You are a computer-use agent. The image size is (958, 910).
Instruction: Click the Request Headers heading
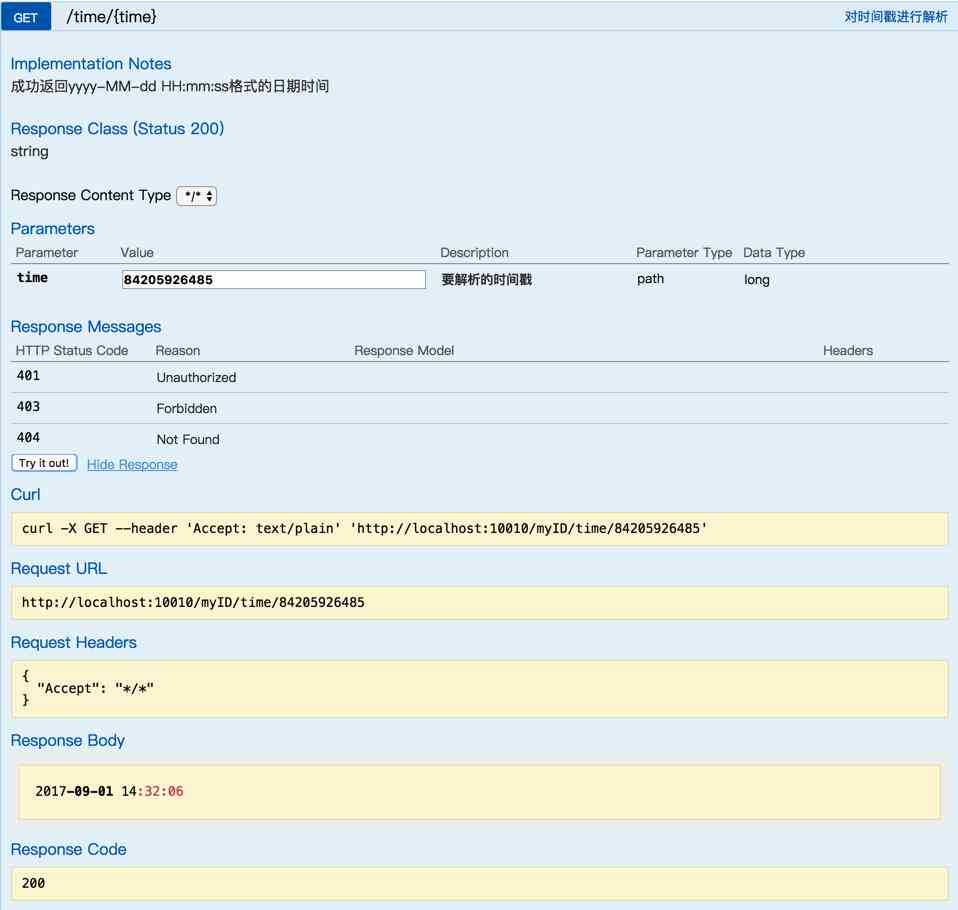coord(73,642)
